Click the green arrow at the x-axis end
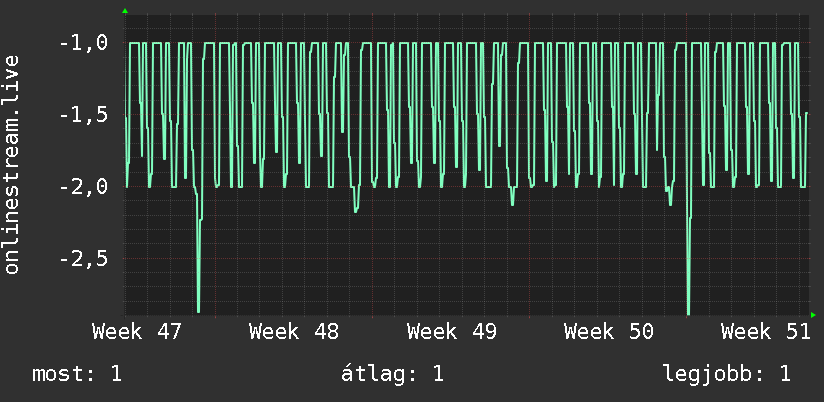Image resolution: width=824 pixels, height=402 pixels. pyautogui.click(x=813, y=315)
